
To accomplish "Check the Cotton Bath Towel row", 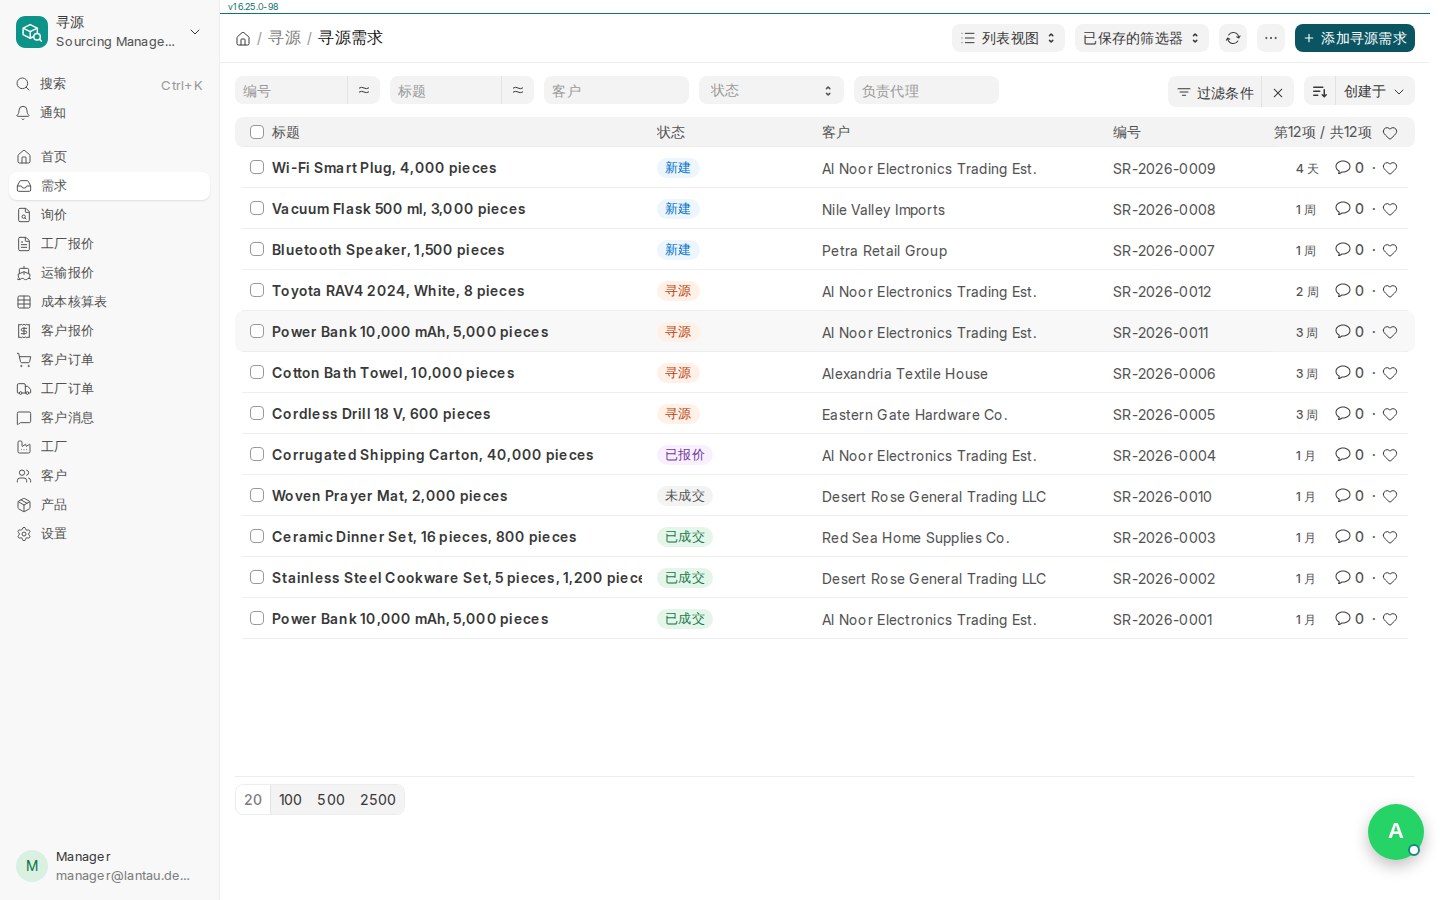I will pos(257,372).
